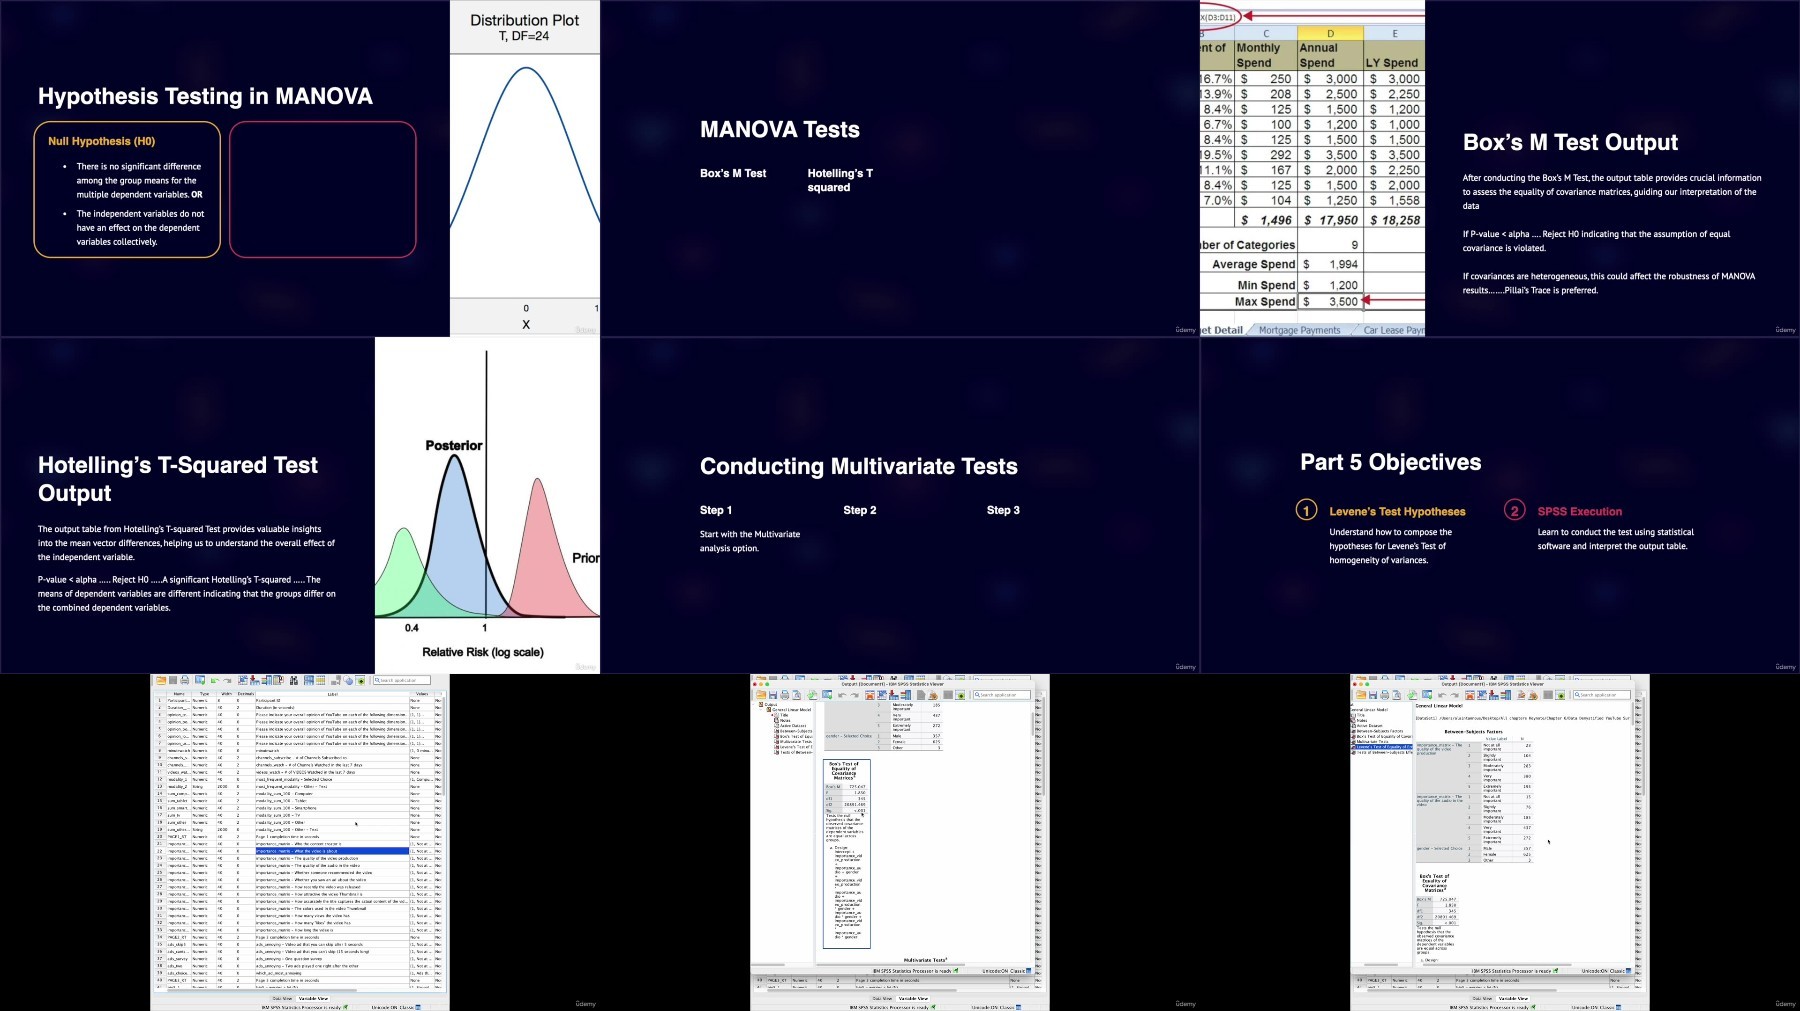Select 'Box's Test of Equality' in rightmost viewer outline
Screen dimensions: 1800x1011
click(x=1382, y=736)
